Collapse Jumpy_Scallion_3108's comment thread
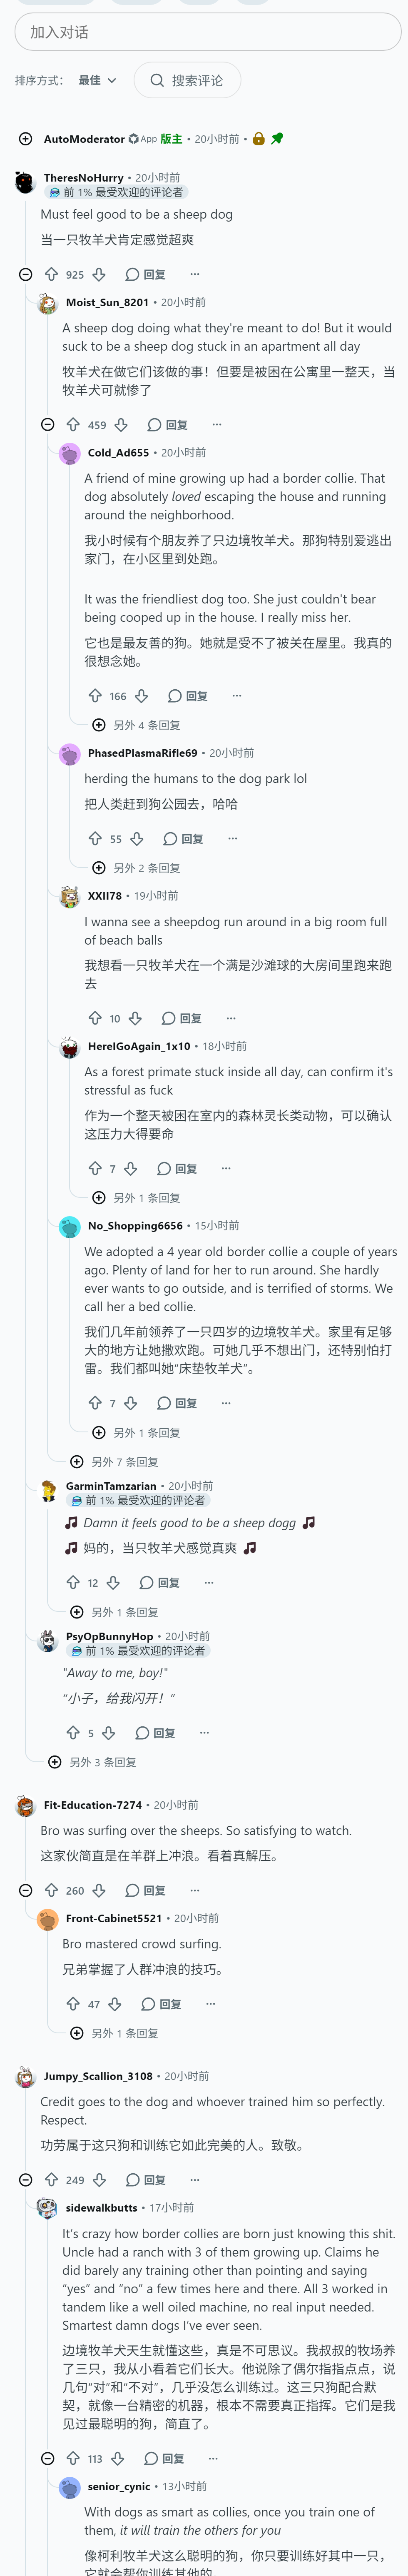This screenshot has width=408, height=2576. point(26,2179)
